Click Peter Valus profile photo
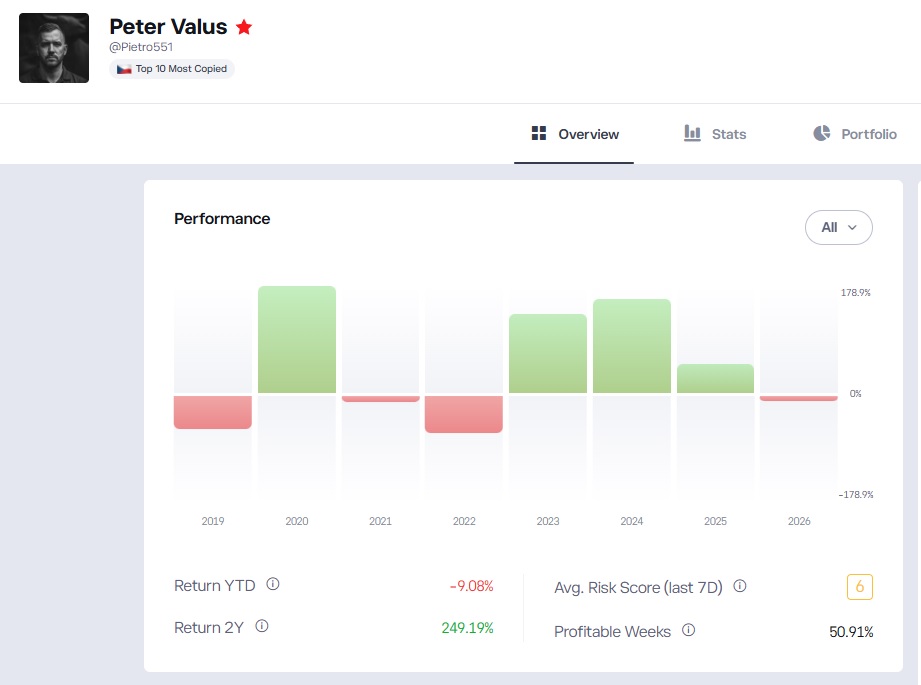 [x=54, y=48]
